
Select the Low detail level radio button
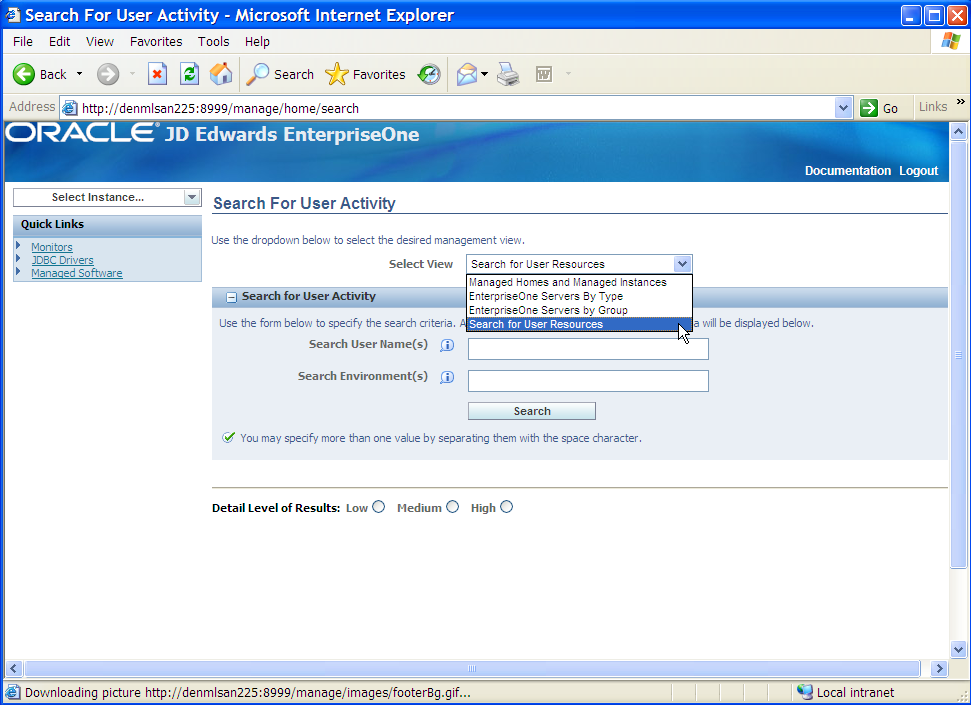click(x=379, y=507)
